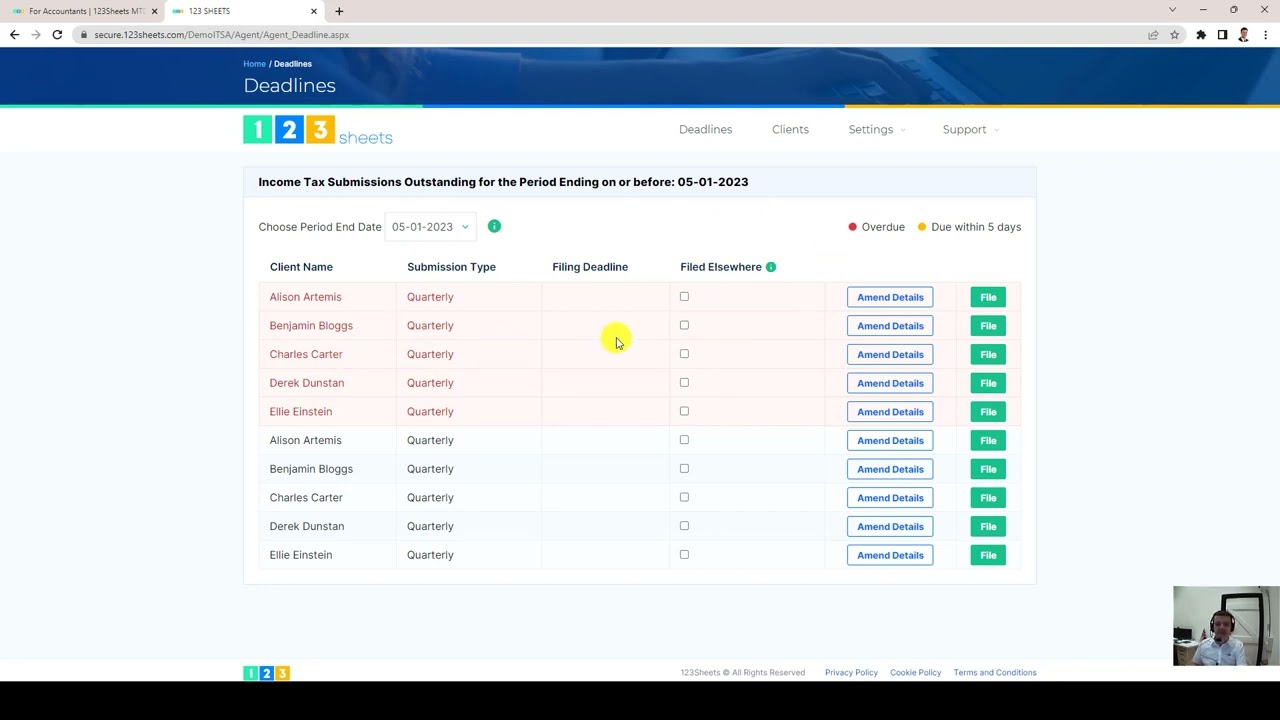Tick Filed Elsewhere for black-text Ellie Einstein row

click(x=684, y=554)
